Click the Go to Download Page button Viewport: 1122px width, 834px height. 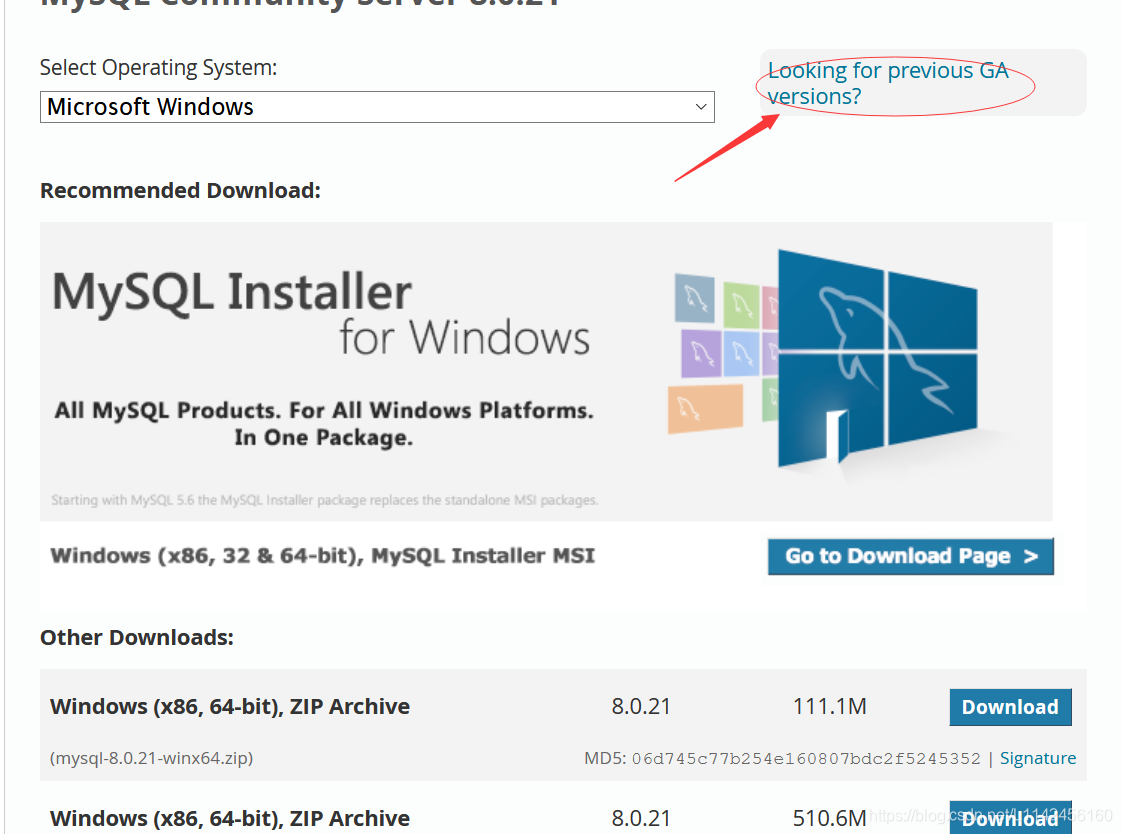910,556
